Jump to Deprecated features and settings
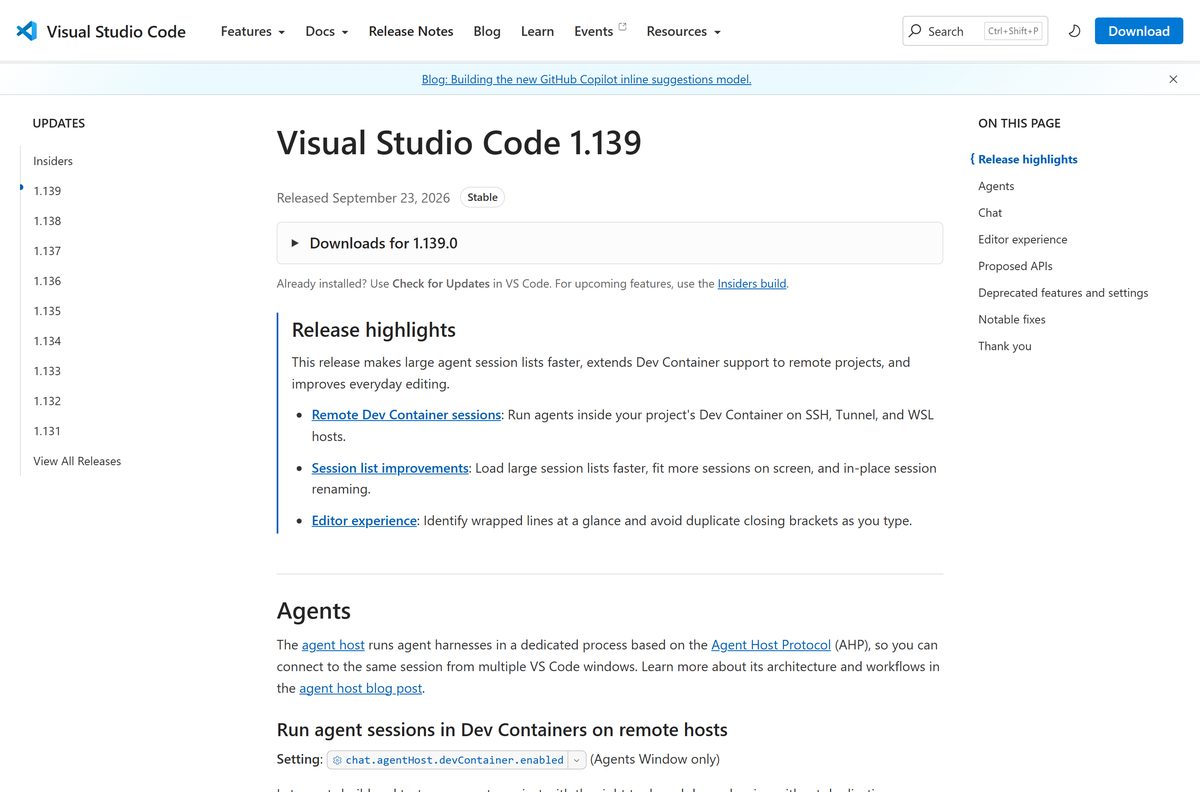The image size is (1200, 792). pos(1063,293)
